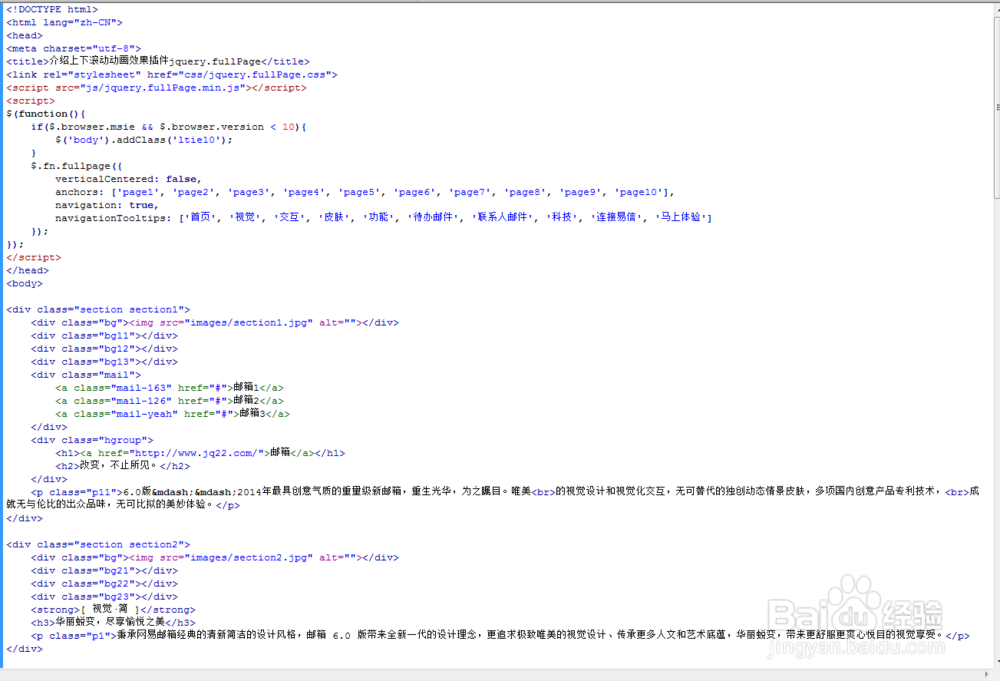Click the 'images/section2.jpg' image line
The image size is (1000, 681).
[x=215, y=558]
